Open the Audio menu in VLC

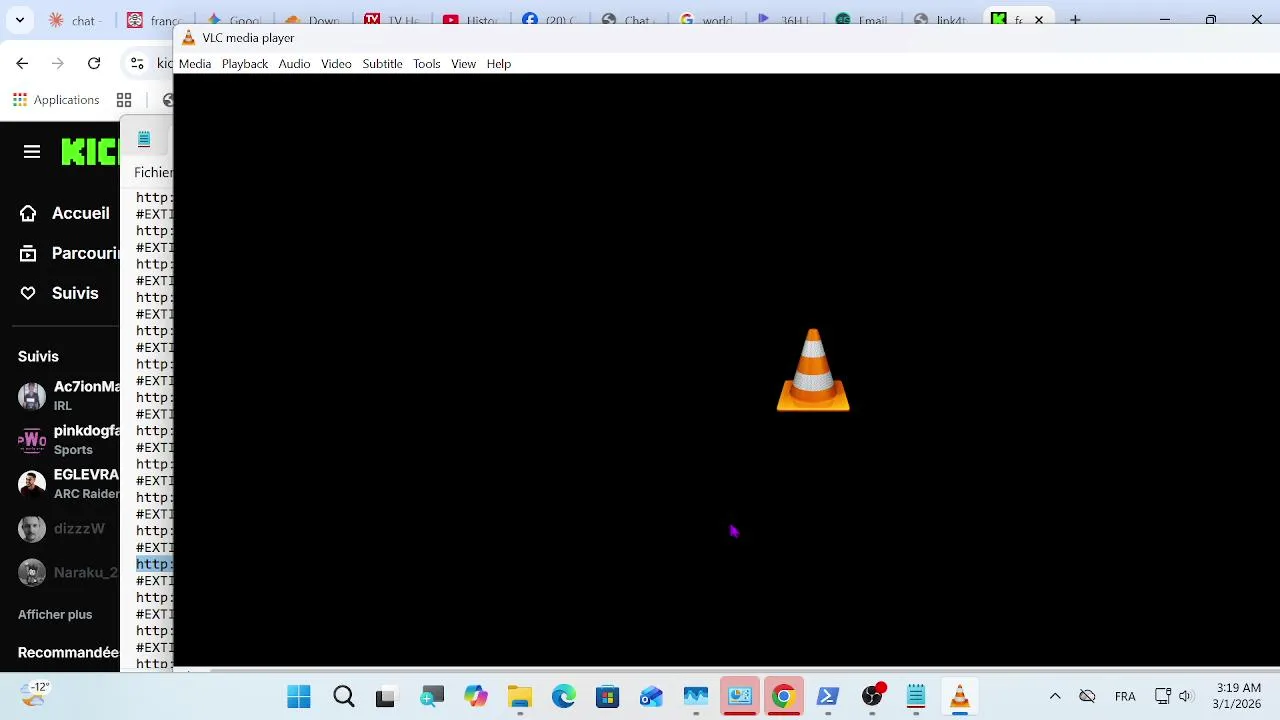294,64
